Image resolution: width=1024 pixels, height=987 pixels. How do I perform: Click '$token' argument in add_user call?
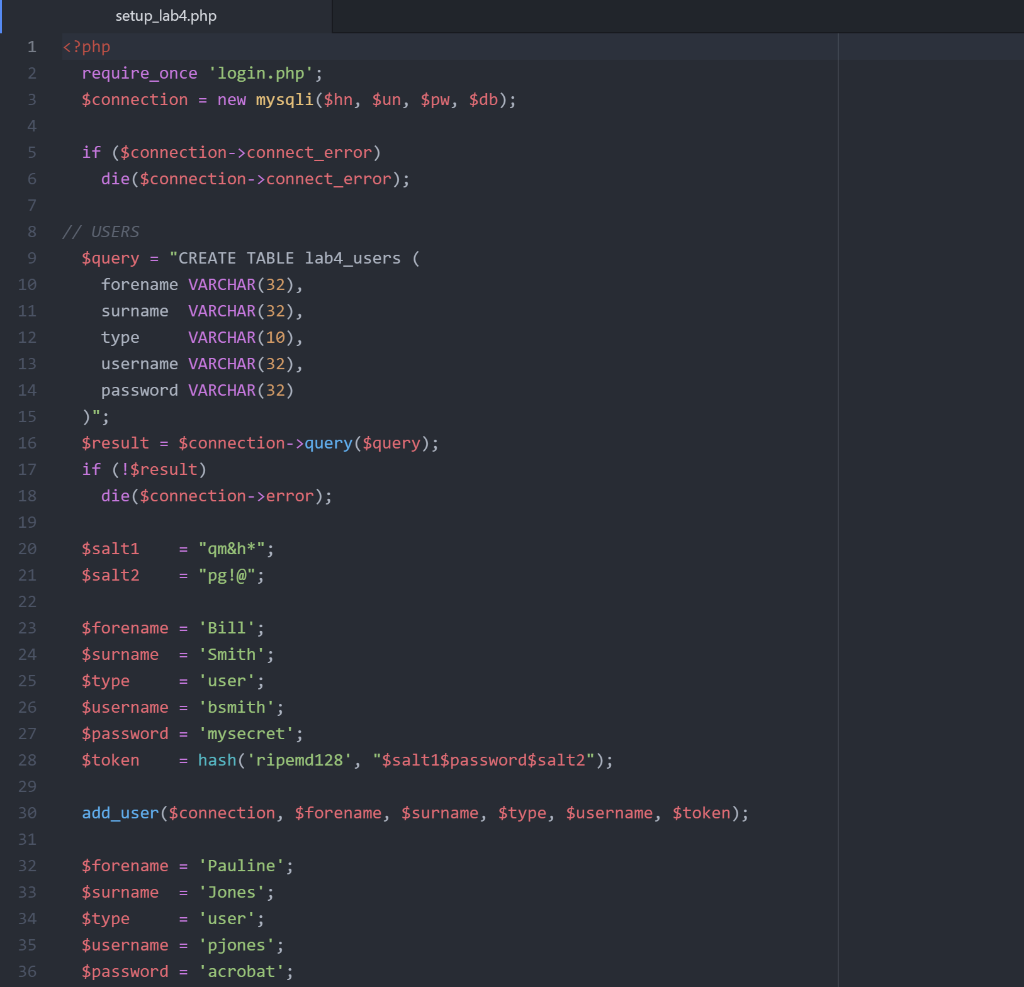tap(701, 813)
